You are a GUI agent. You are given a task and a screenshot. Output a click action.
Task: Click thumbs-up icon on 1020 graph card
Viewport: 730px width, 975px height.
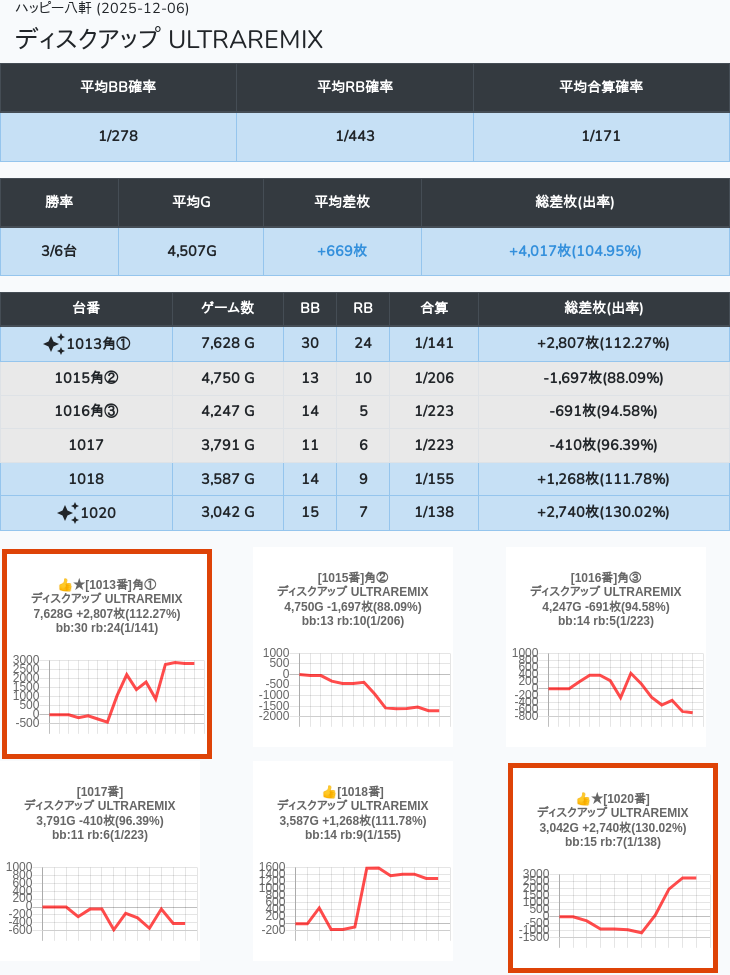coord(583,799)
